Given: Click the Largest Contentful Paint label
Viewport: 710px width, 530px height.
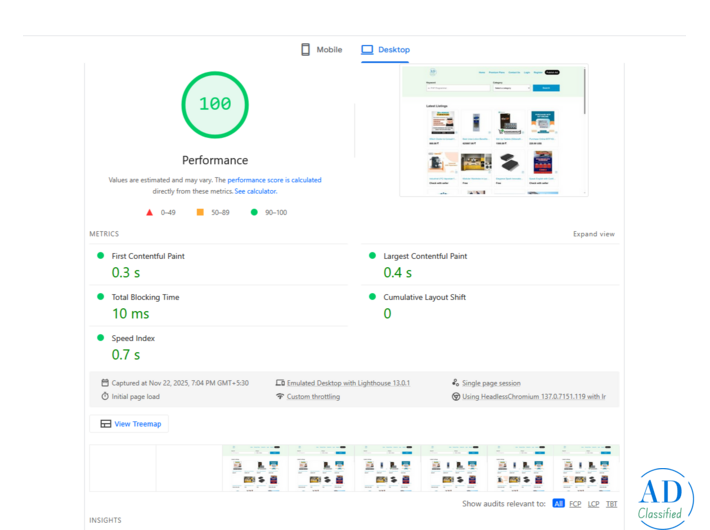Looking at the screenshot, I should click(425, 256).
